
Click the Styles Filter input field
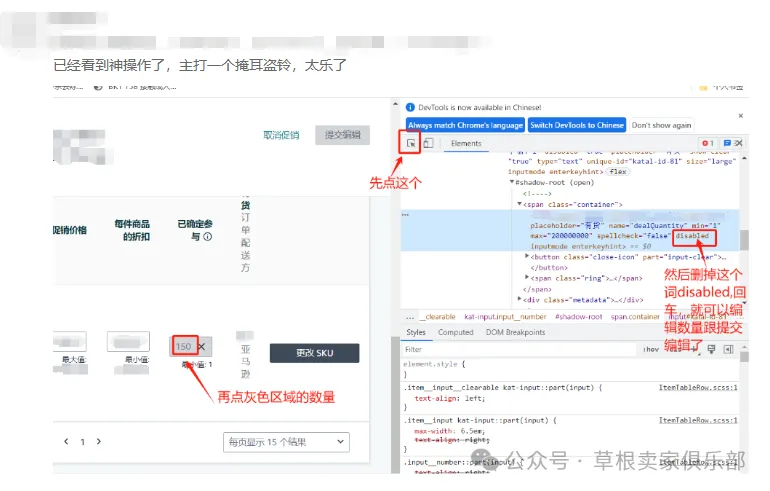tap(519, 350)
